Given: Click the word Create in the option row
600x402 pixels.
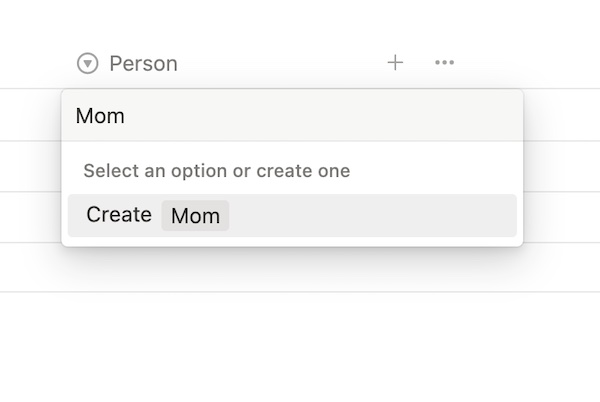Looking at the screenshot, I should point(119,214).
